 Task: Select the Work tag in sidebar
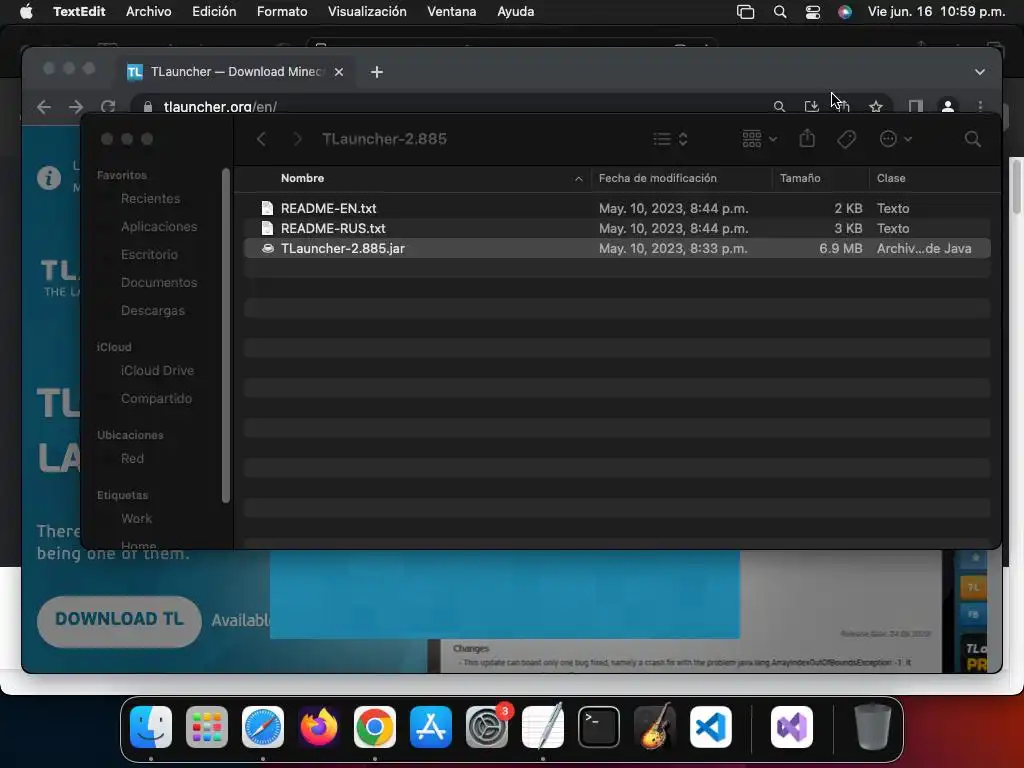coord(136,519)
